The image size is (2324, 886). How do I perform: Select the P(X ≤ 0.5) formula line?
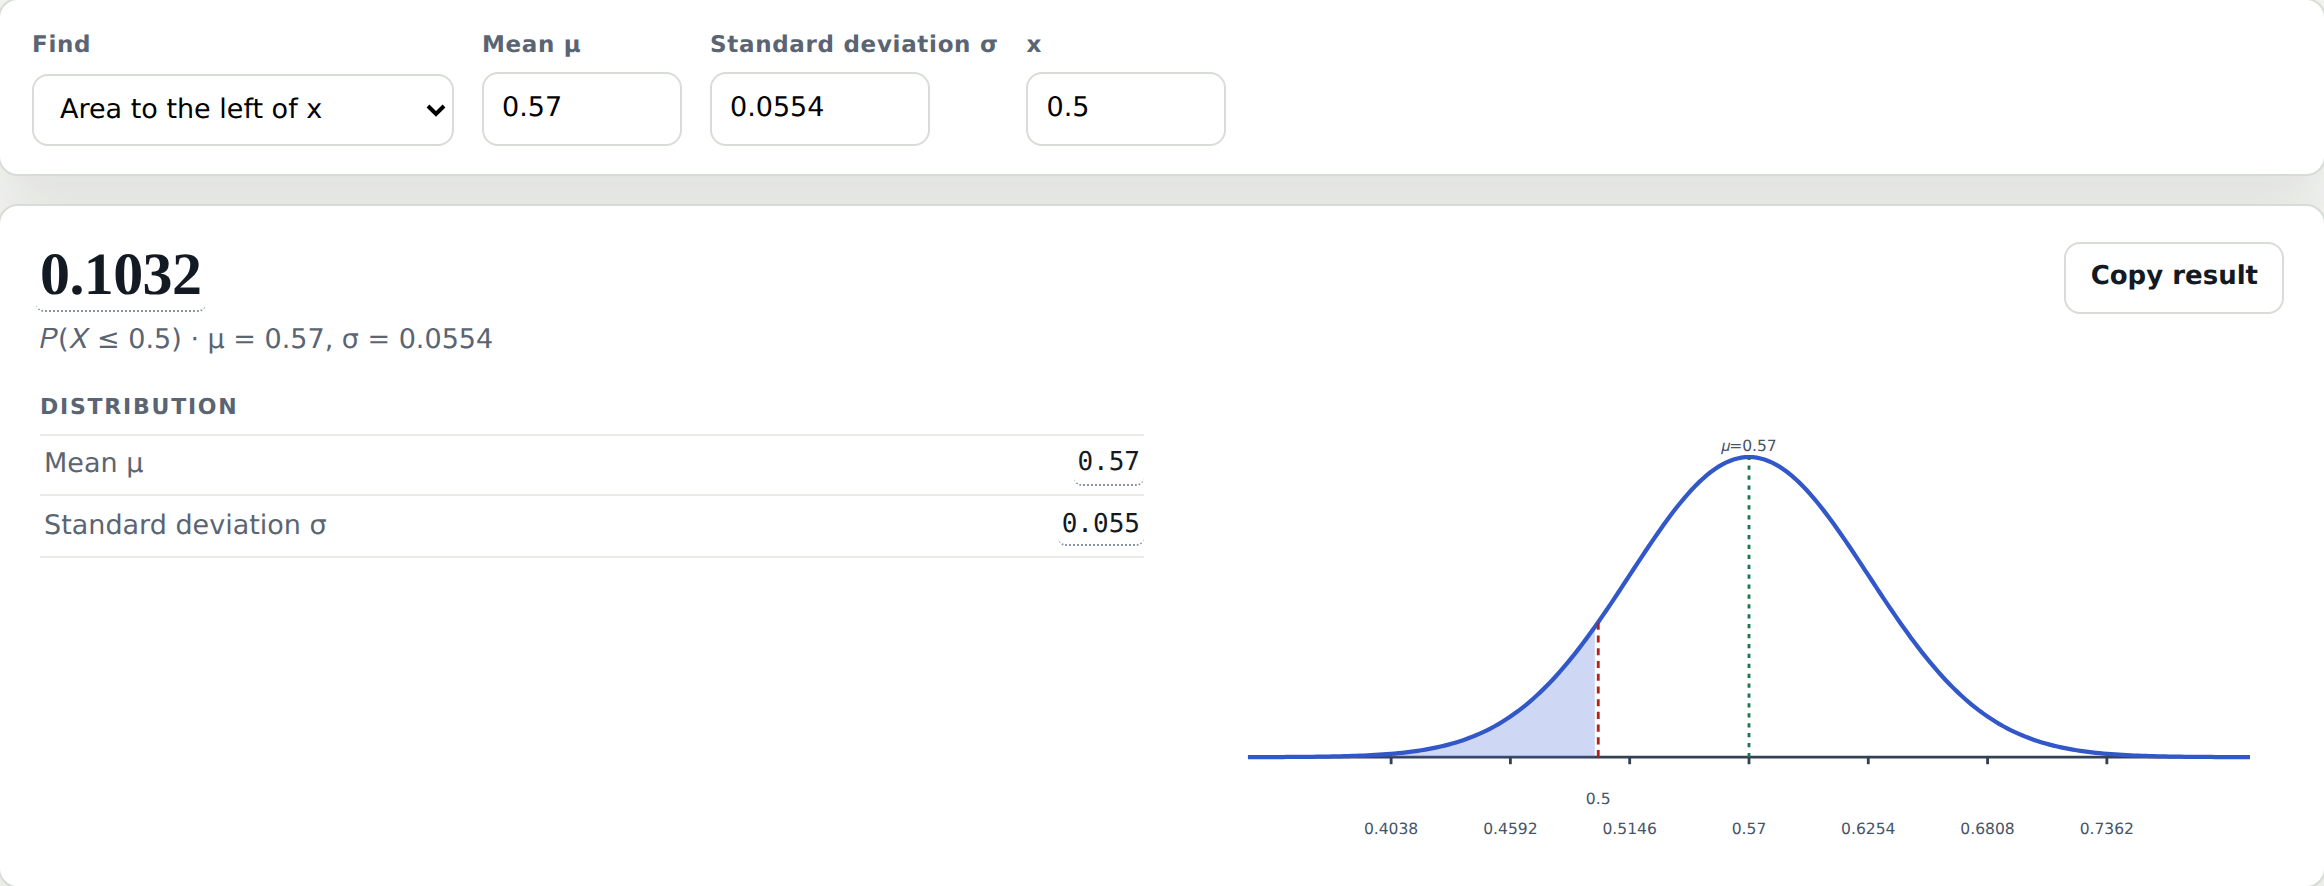266,339
